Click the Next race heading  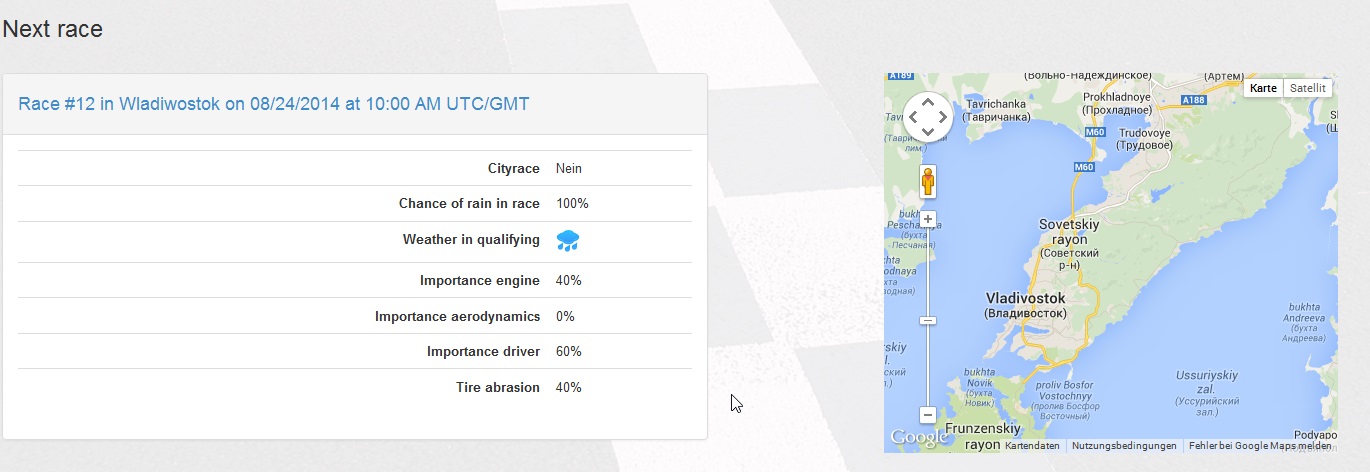point(53,29)
